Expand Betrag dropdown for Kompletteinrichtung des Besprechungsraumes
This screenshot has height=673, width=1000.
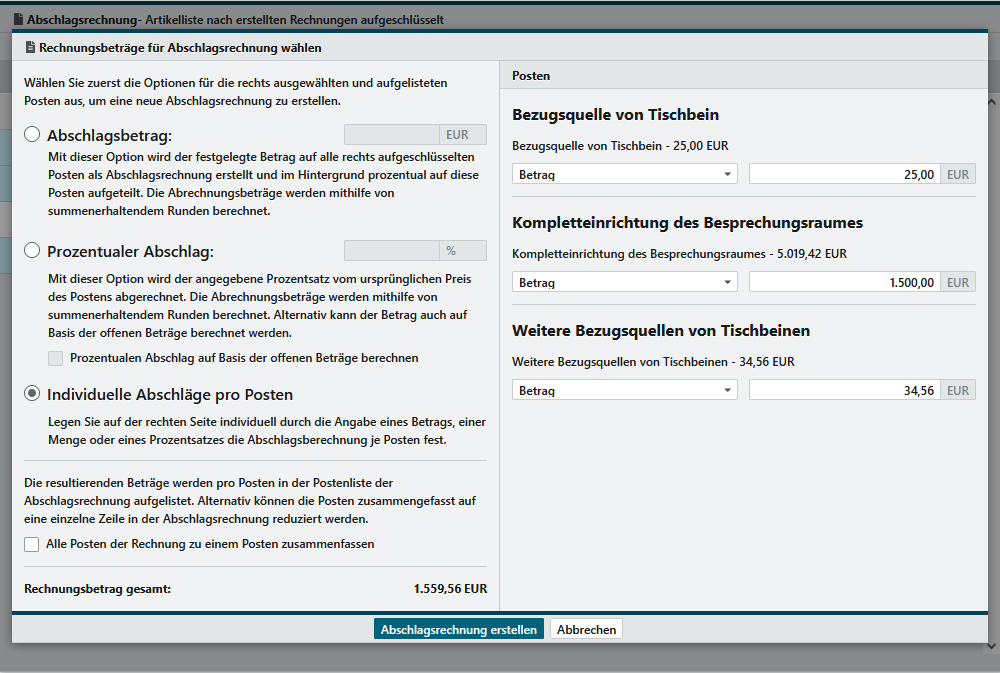coord(625,282)
